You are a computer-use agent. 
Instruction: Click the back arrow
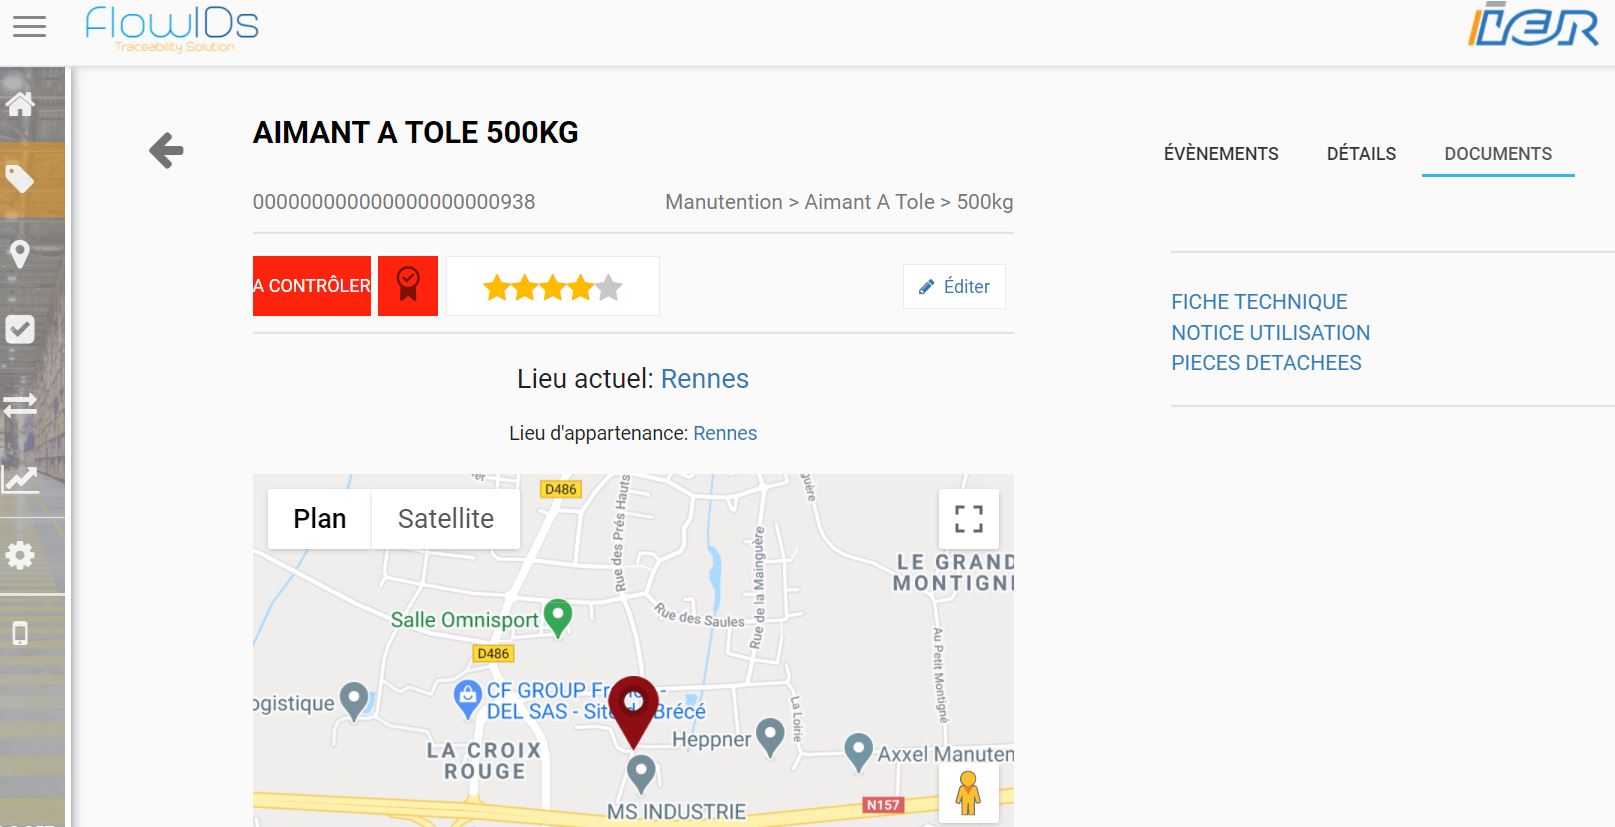[x=166, y=151]
